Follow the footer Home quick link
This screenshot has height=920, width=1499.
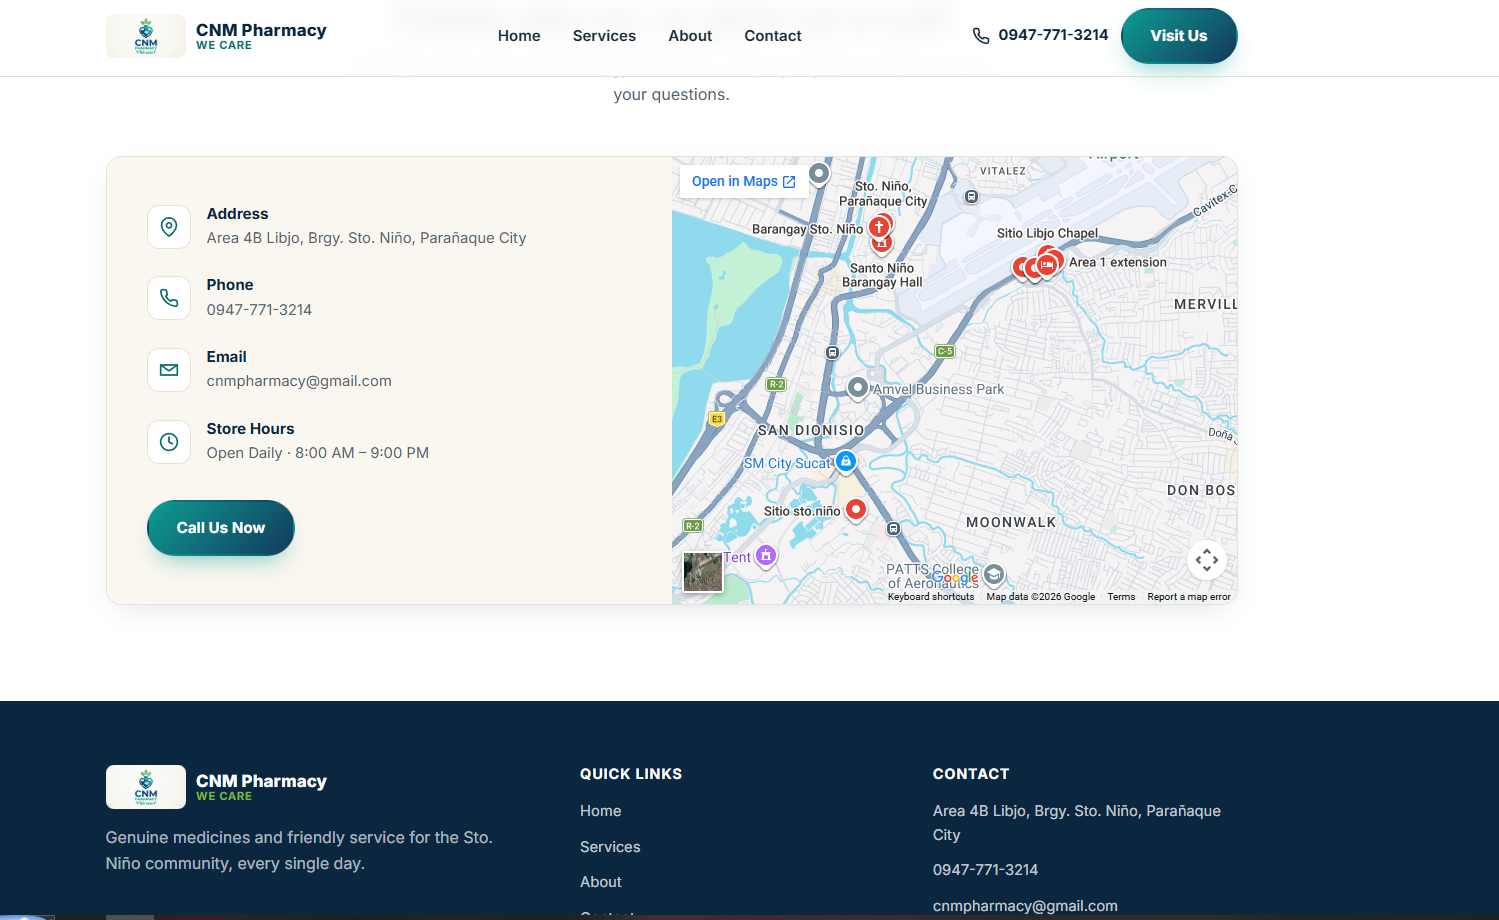tap(601, 811)
